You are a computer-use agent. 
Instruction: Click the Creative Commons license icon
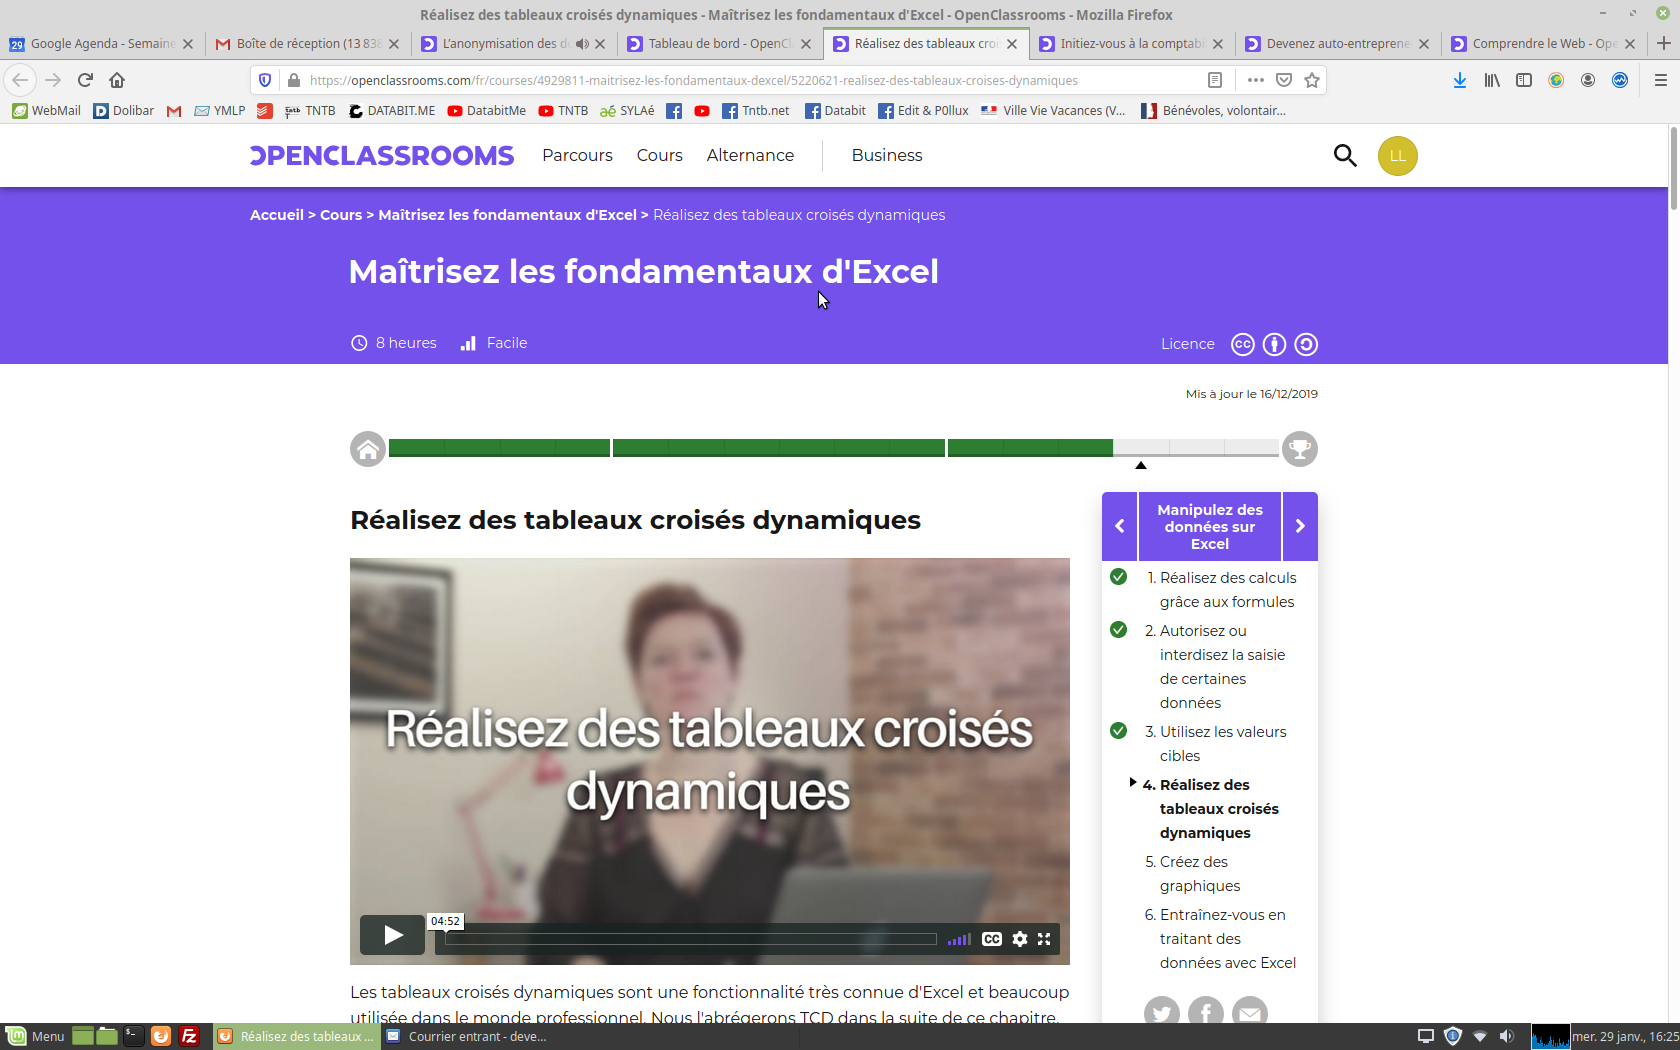pos(1242,344)
